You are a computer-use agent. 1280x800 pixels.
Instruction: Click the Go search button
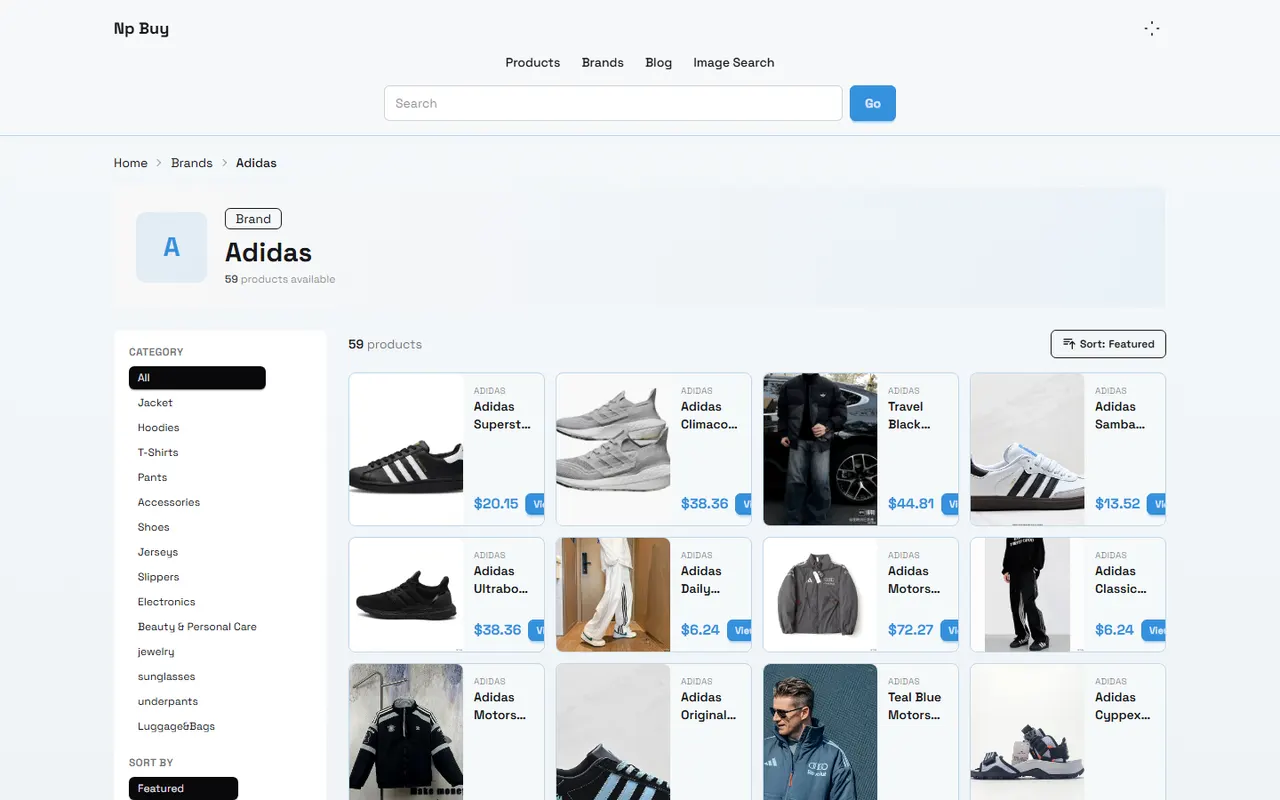872,103
